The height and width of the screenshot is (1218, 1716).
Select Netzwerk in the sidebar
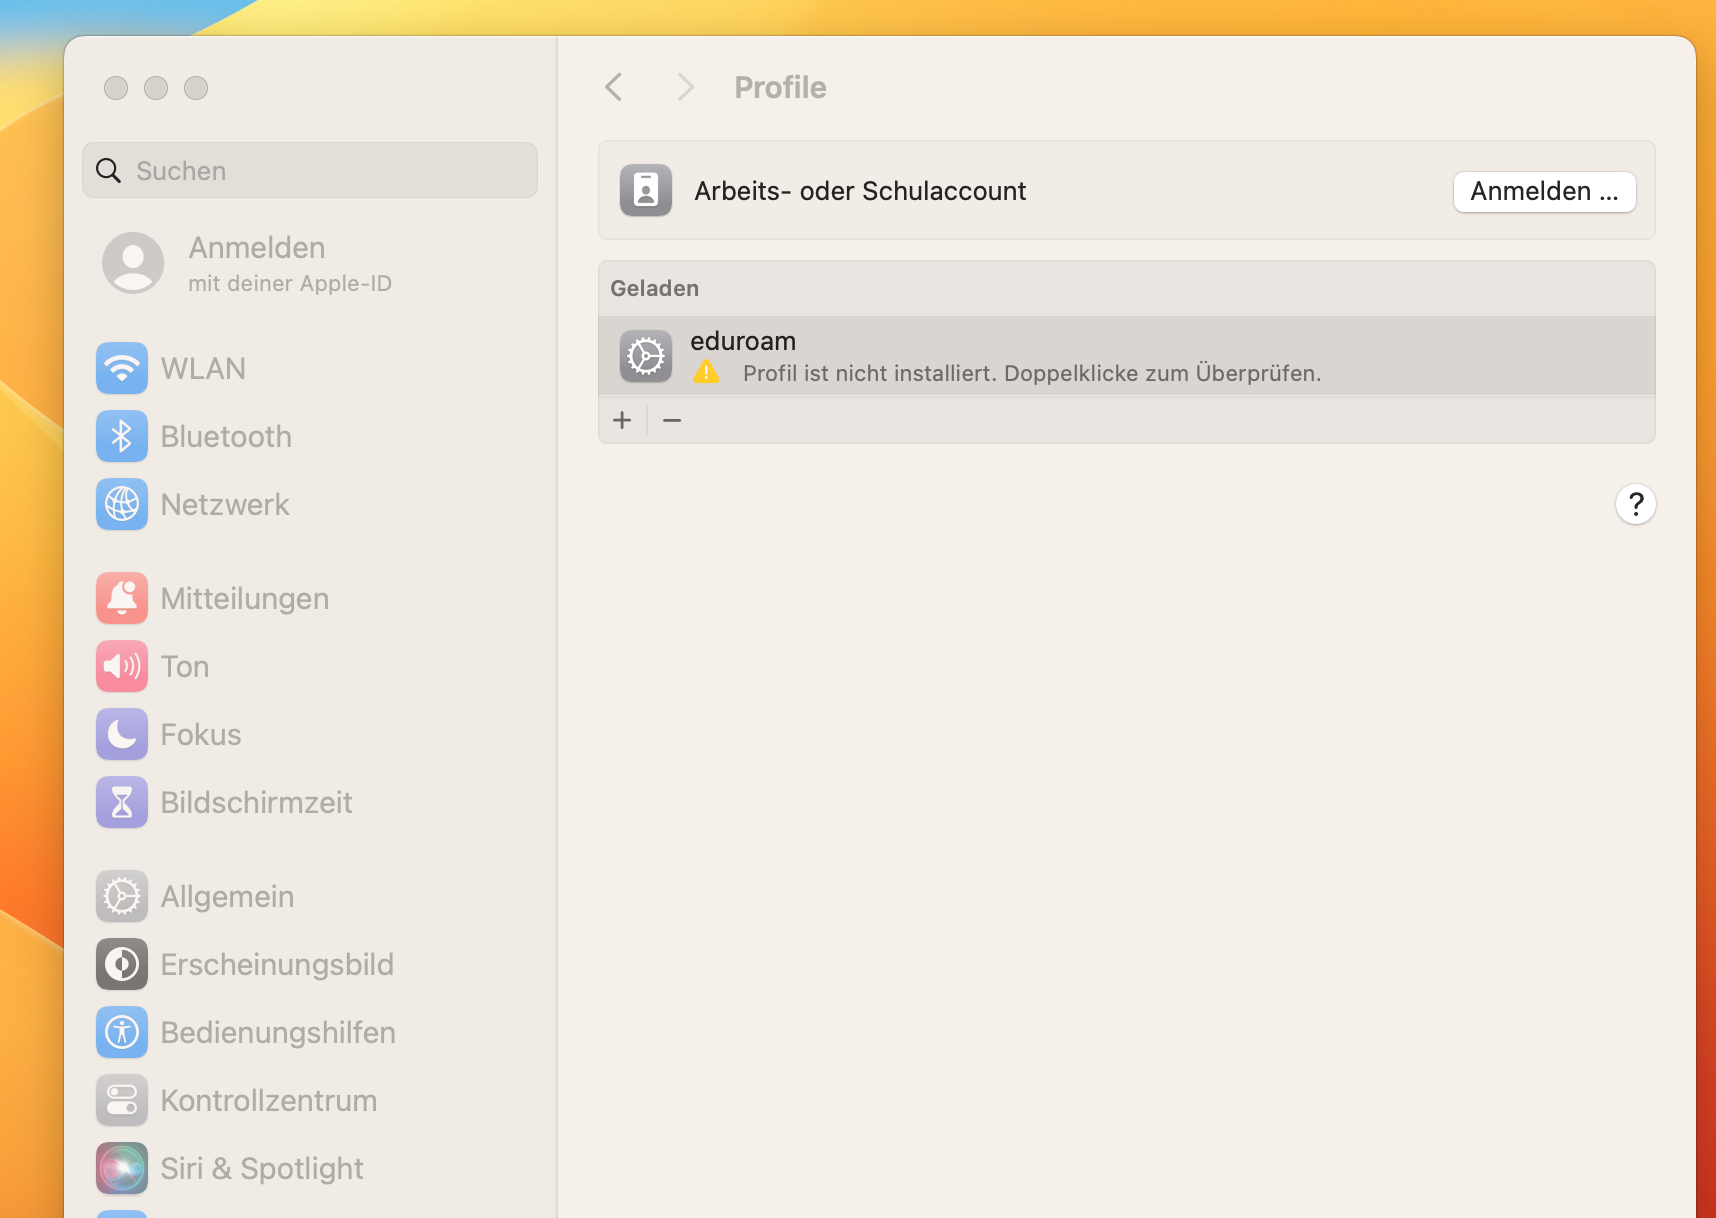pyautogui.click(x=225, y=504)
